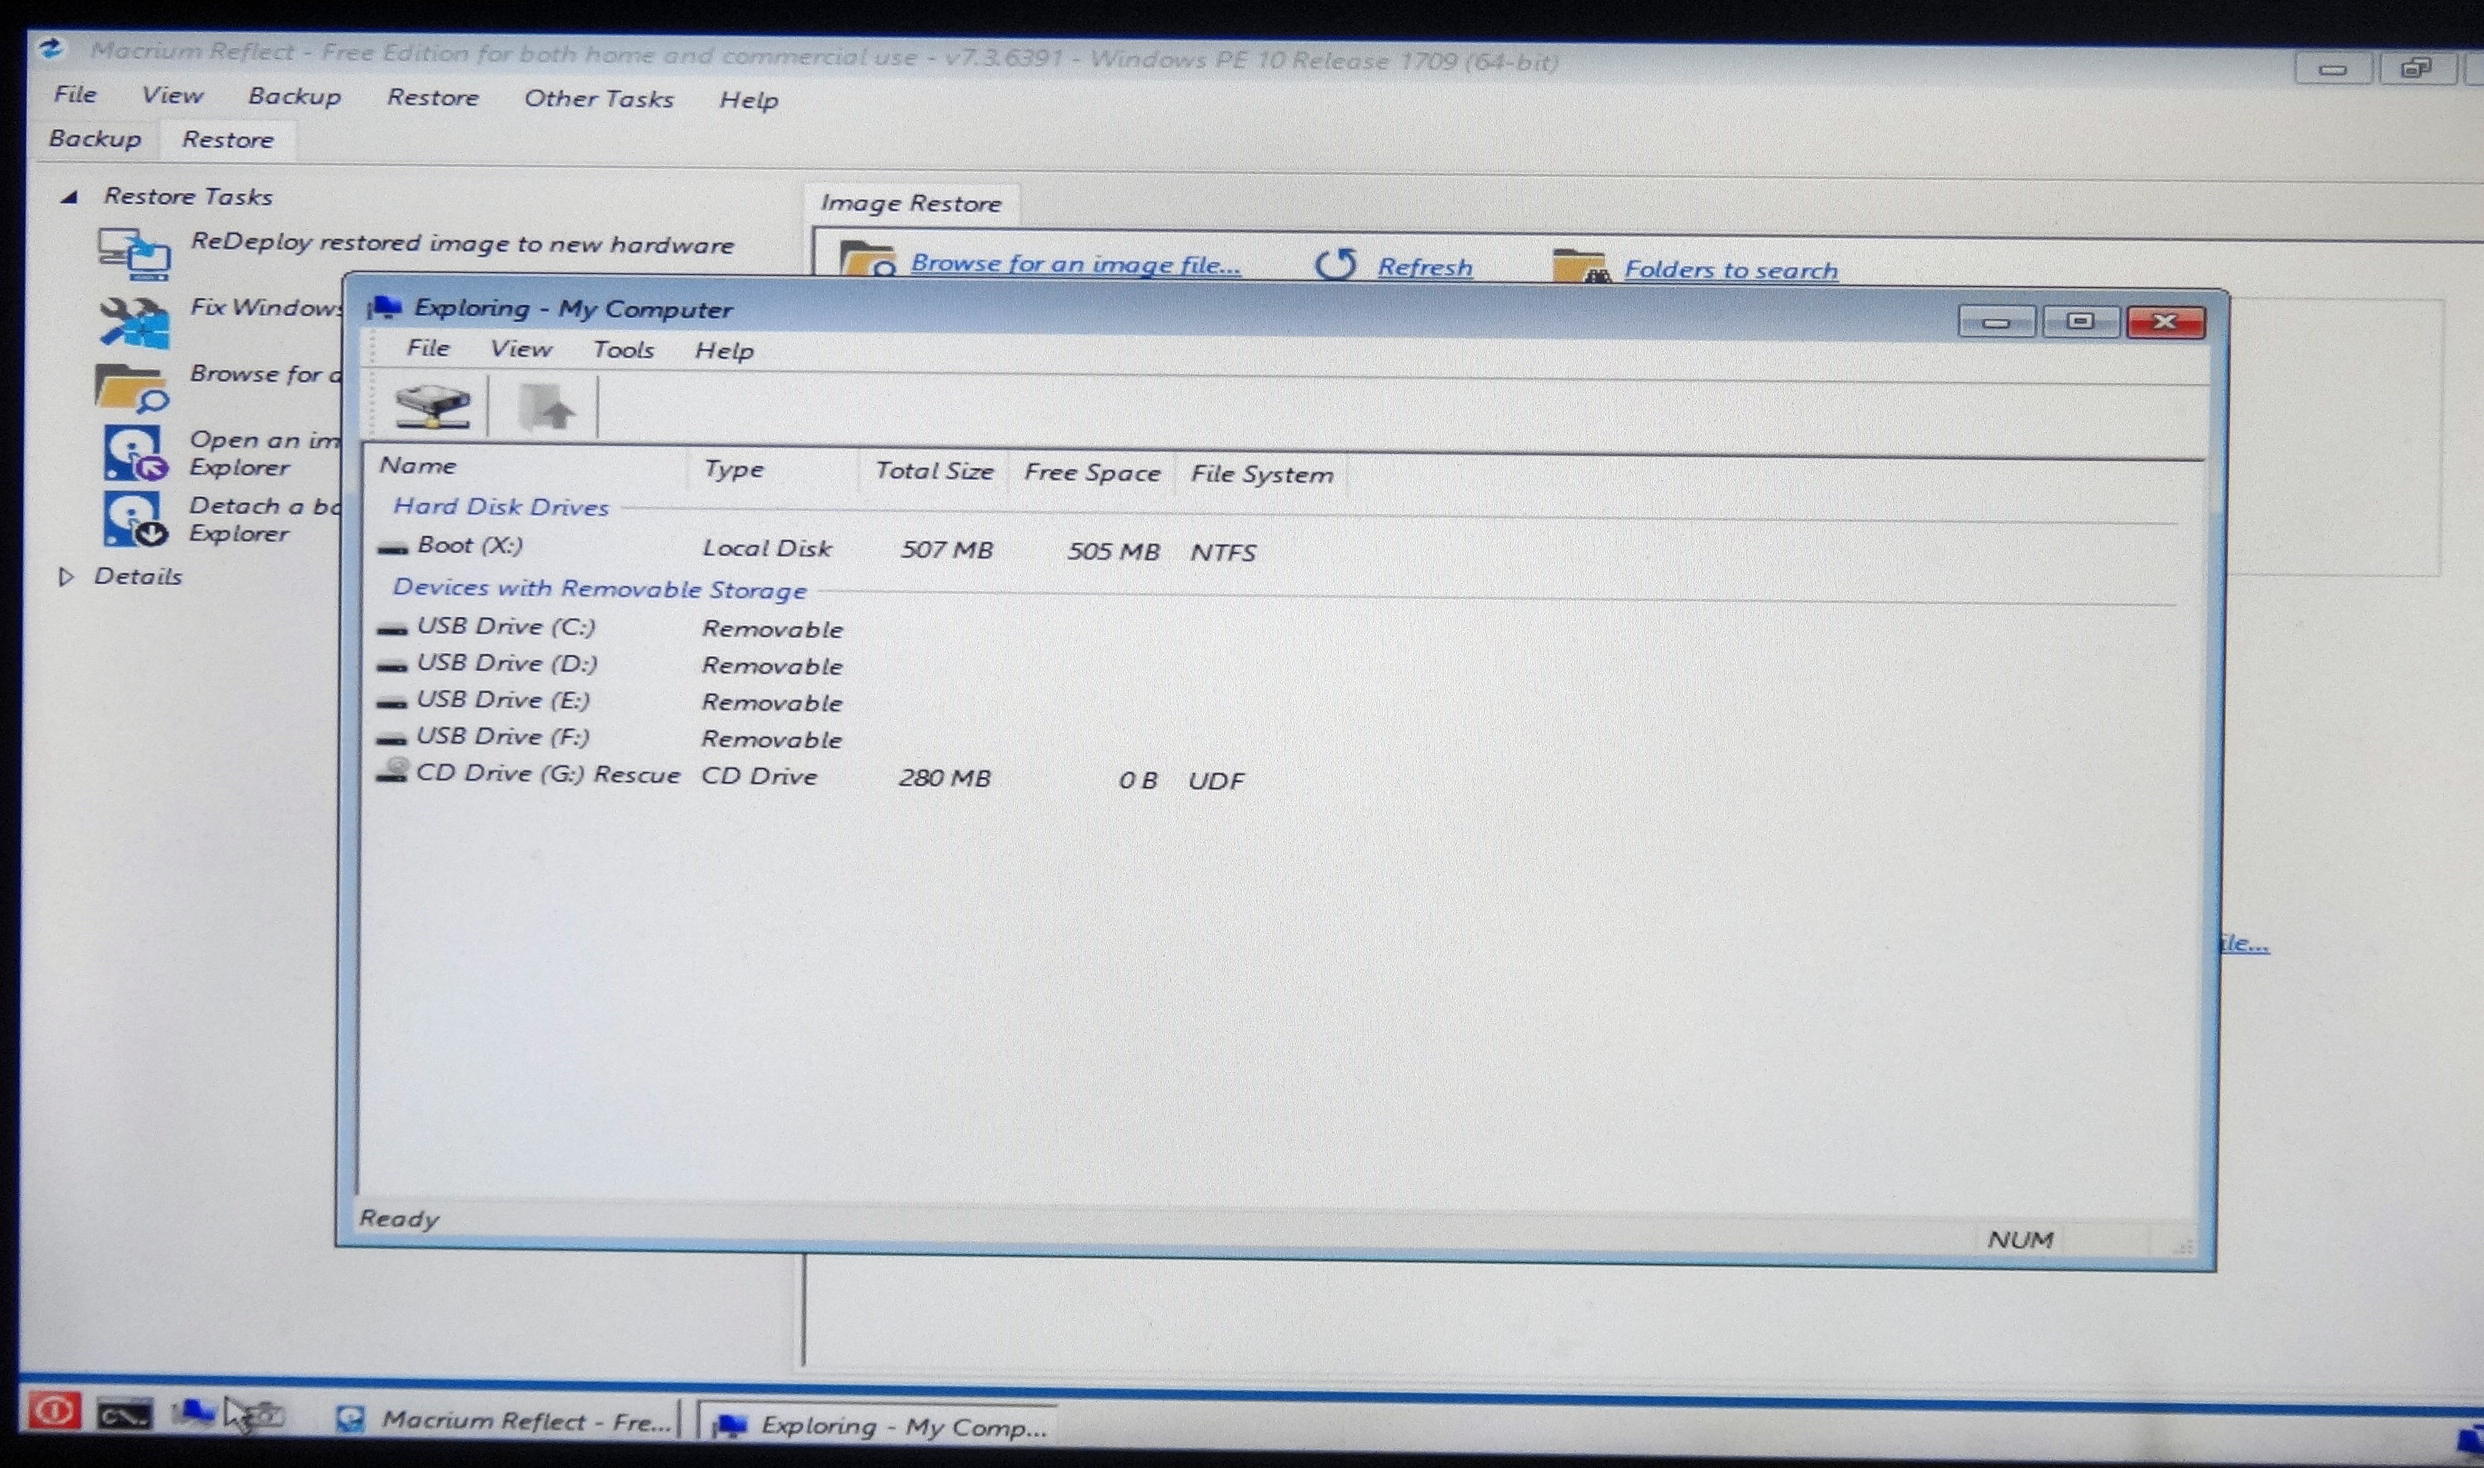Viewport: 2484px width, 1468px height.
Task: Click the Folders to search link
Action: point(1730,270)
